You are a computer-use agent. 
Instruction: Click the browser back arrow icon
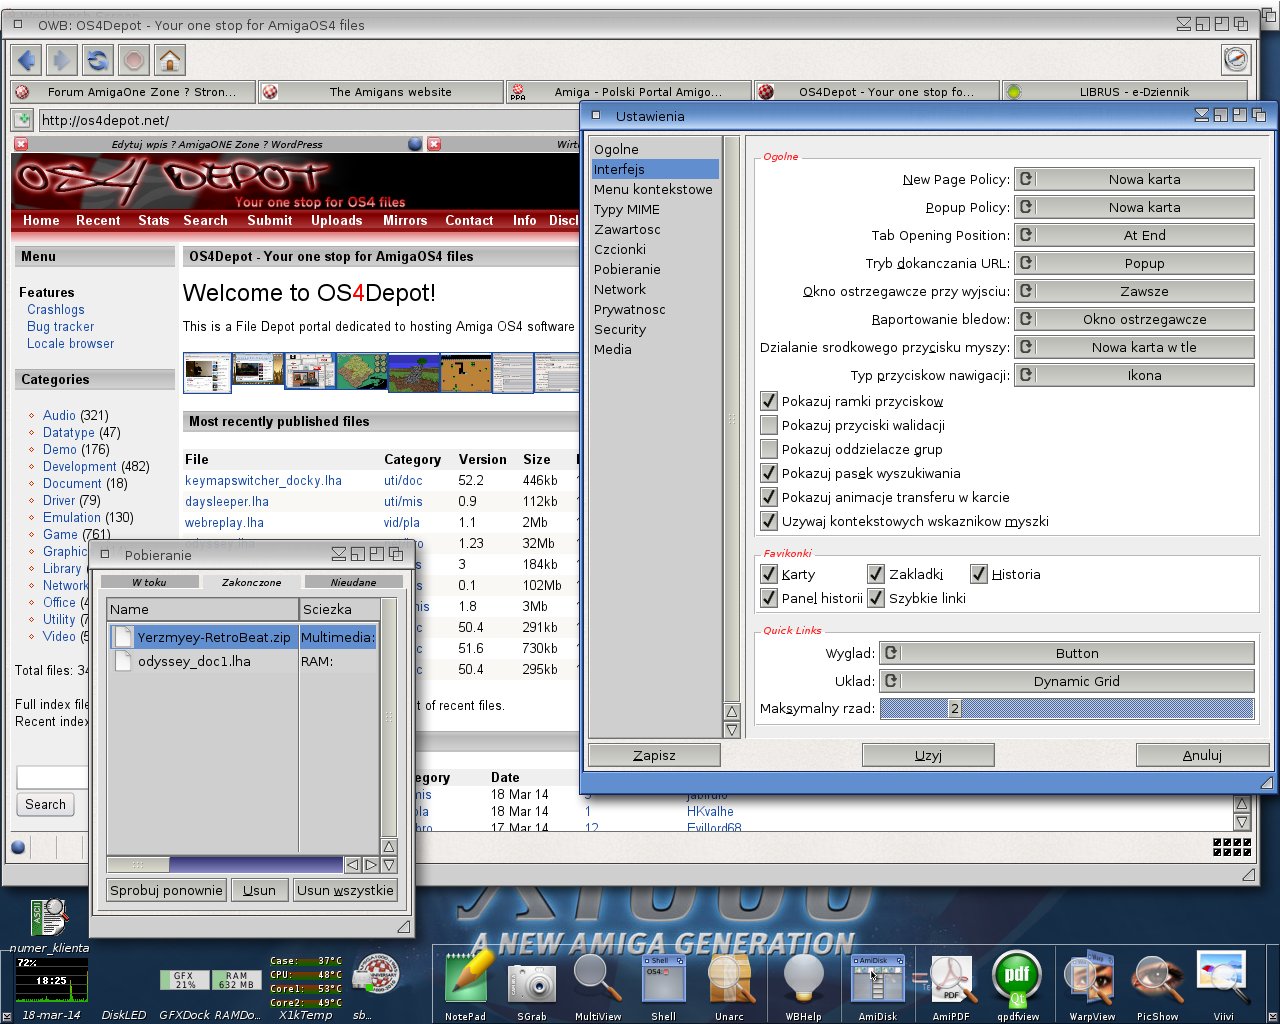click(x=26, y=60)
